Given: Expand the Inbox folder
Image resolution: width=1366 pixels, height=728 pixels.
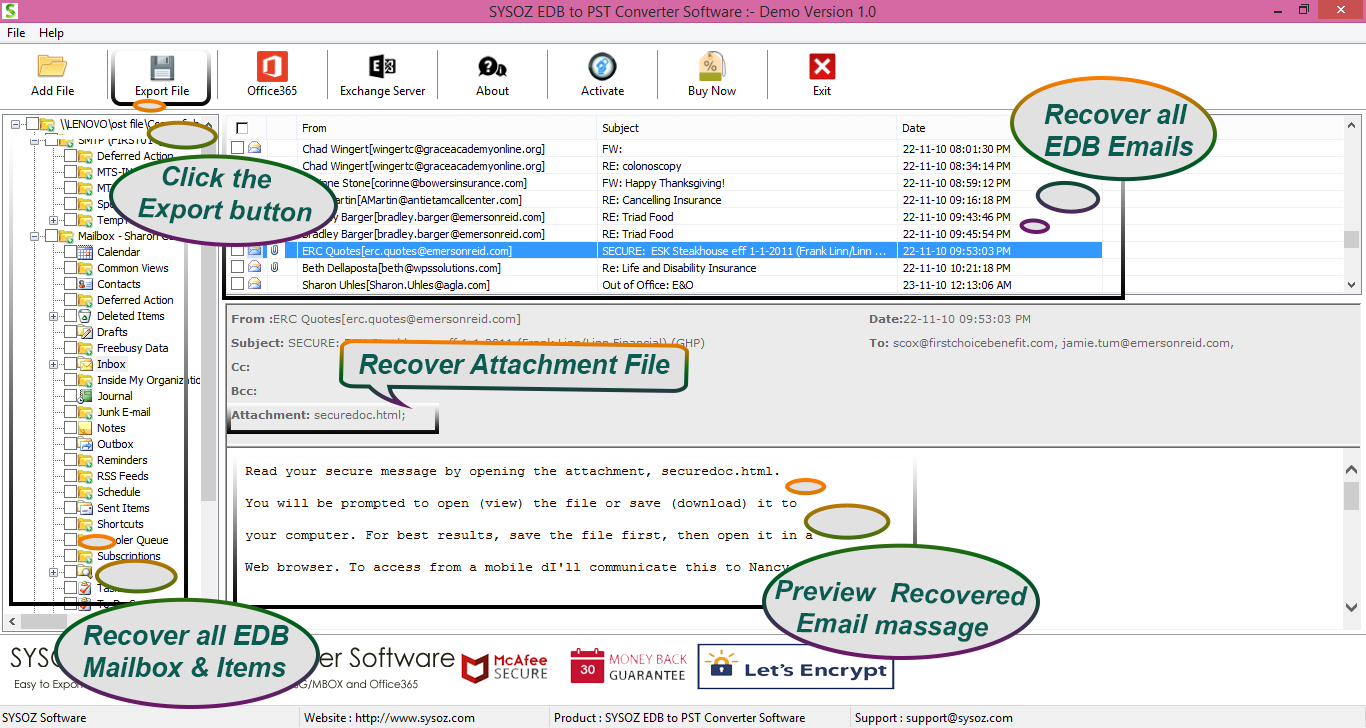Looking at the screenshot, I should [53, 364].
